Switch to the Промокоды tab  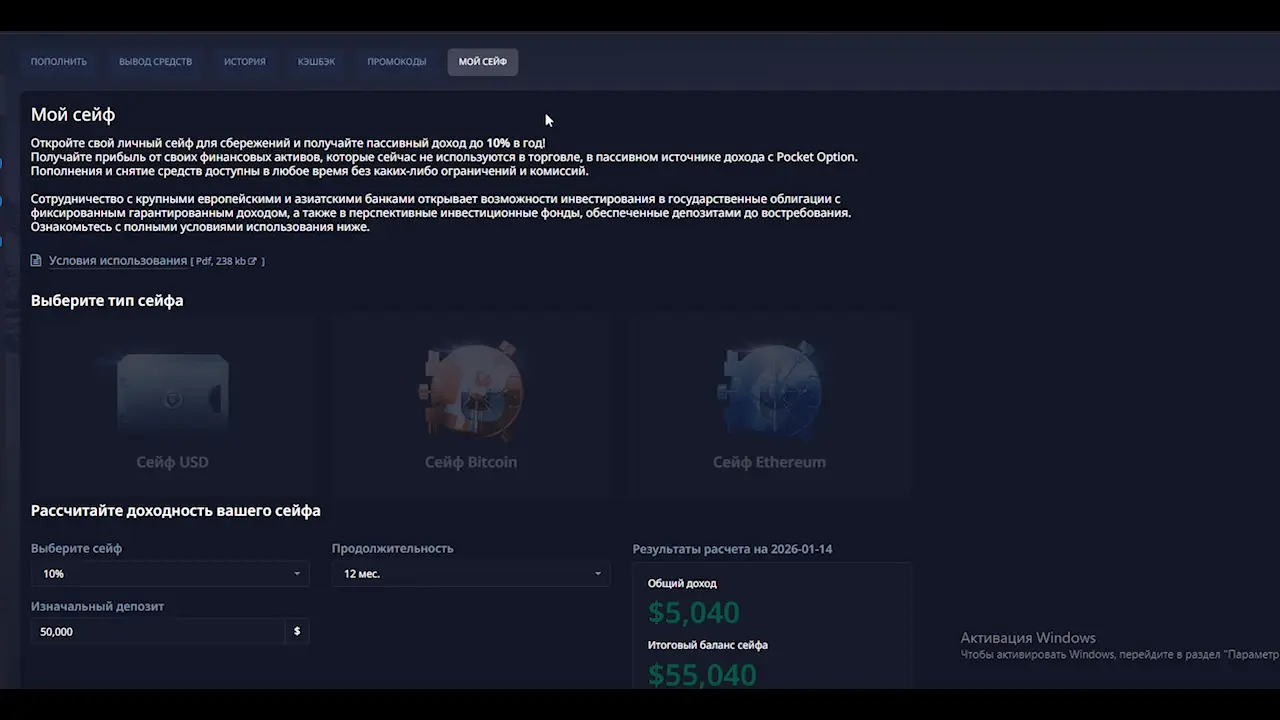point(396,62)
